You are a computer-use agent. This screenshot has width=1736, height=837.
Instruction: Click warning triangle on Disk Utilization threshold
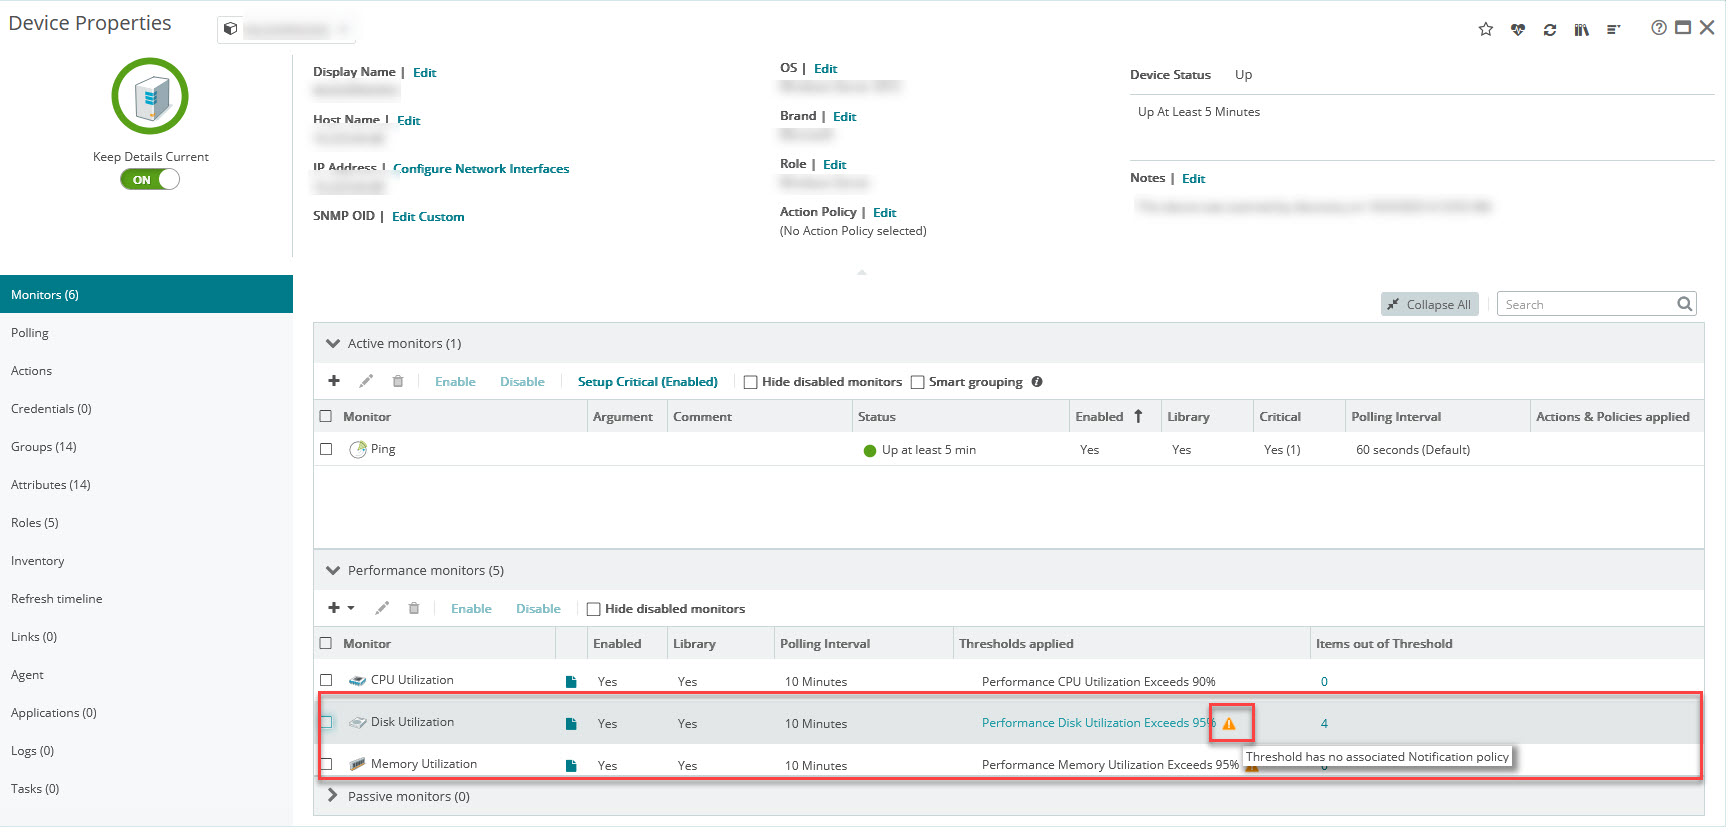(x=1229, y=723)
